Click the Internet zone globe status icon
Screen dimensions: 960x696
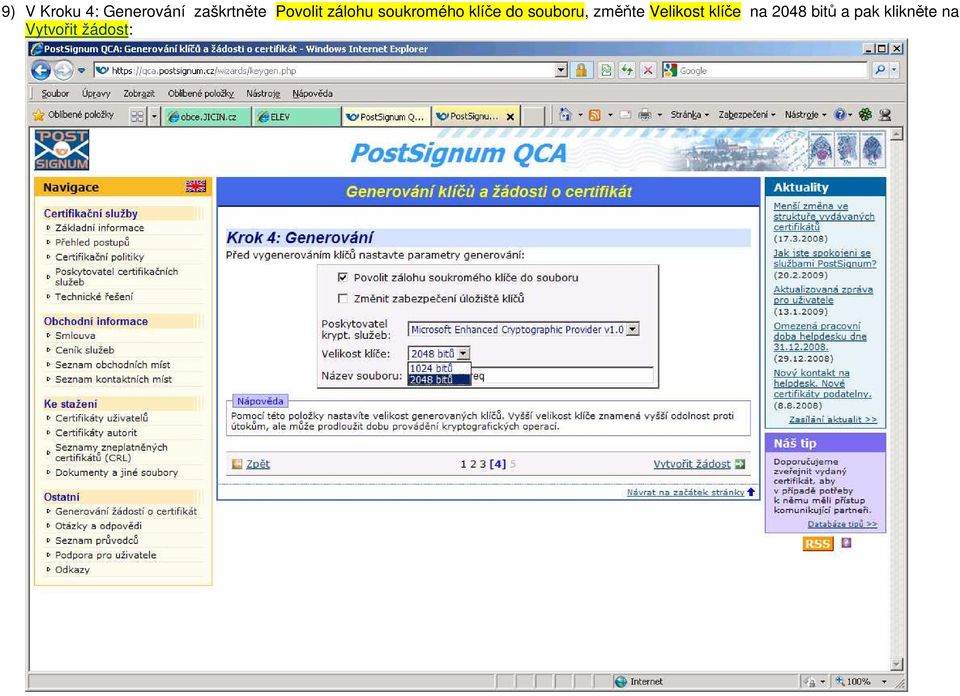620,681
